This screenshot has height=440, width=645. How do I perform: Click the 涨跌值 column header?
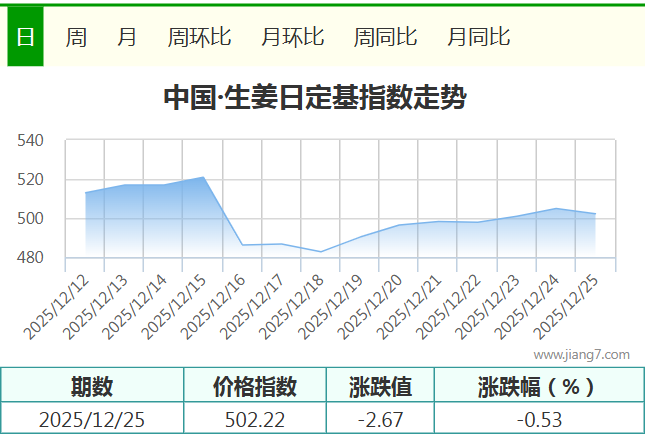(x=380, y=386)
